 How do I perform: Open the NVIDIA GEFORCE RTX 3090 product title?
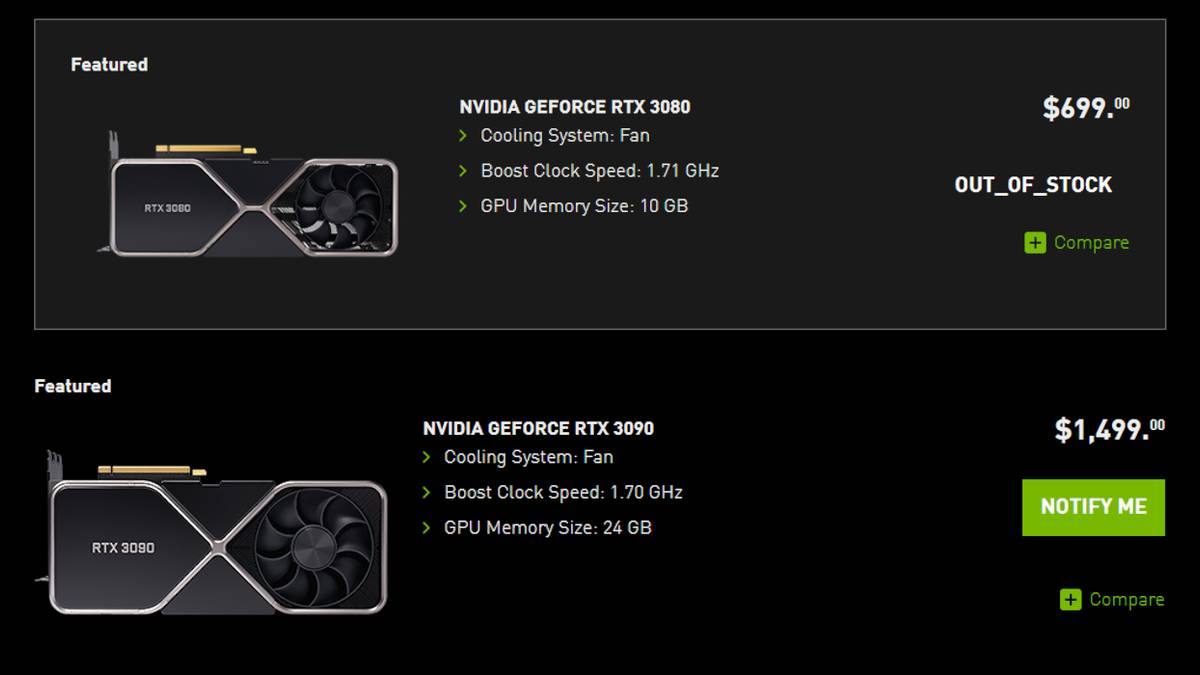click(x=536, y=427)
